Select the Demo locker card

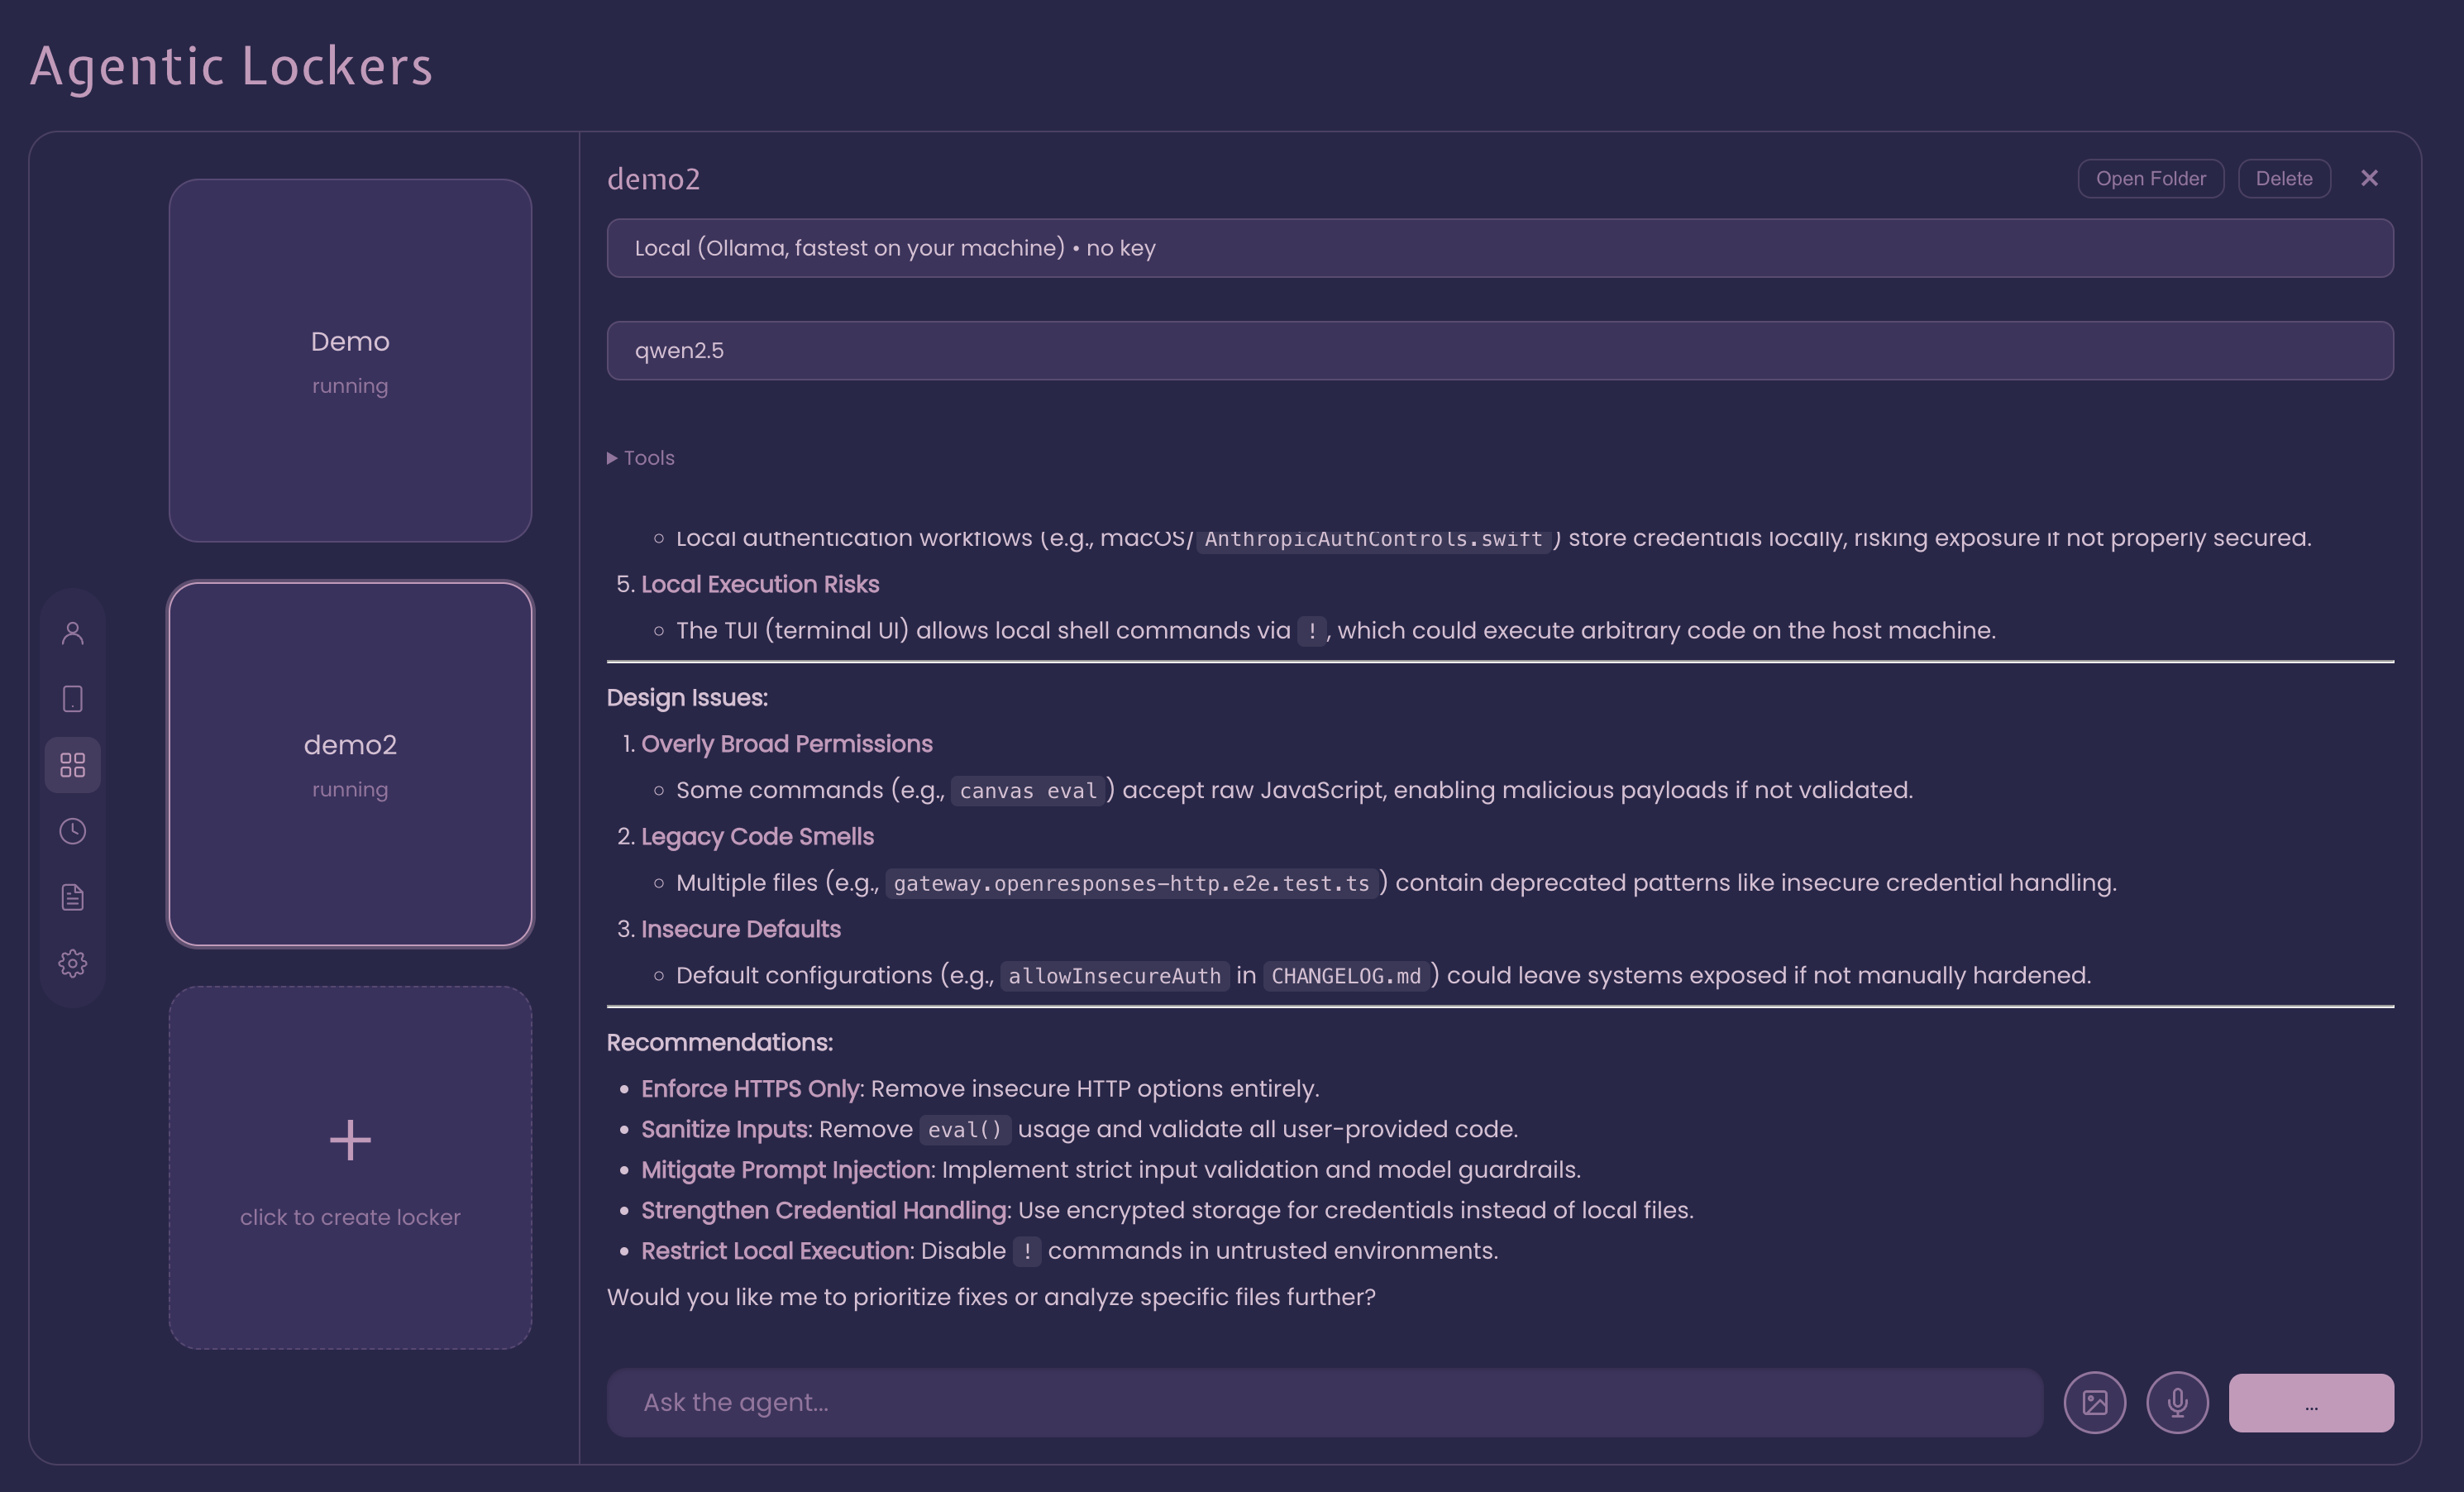pos(350,360)
